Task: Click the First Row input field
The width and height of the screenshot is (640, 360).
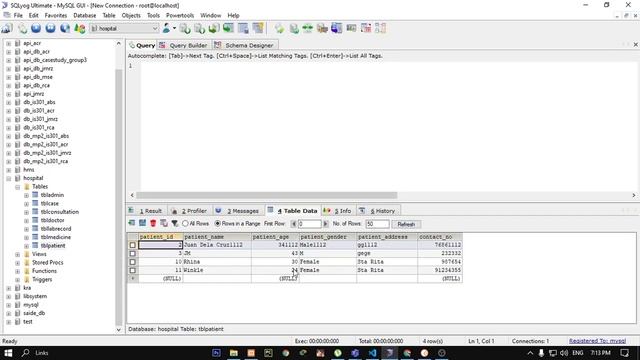Action: (309, 224)
